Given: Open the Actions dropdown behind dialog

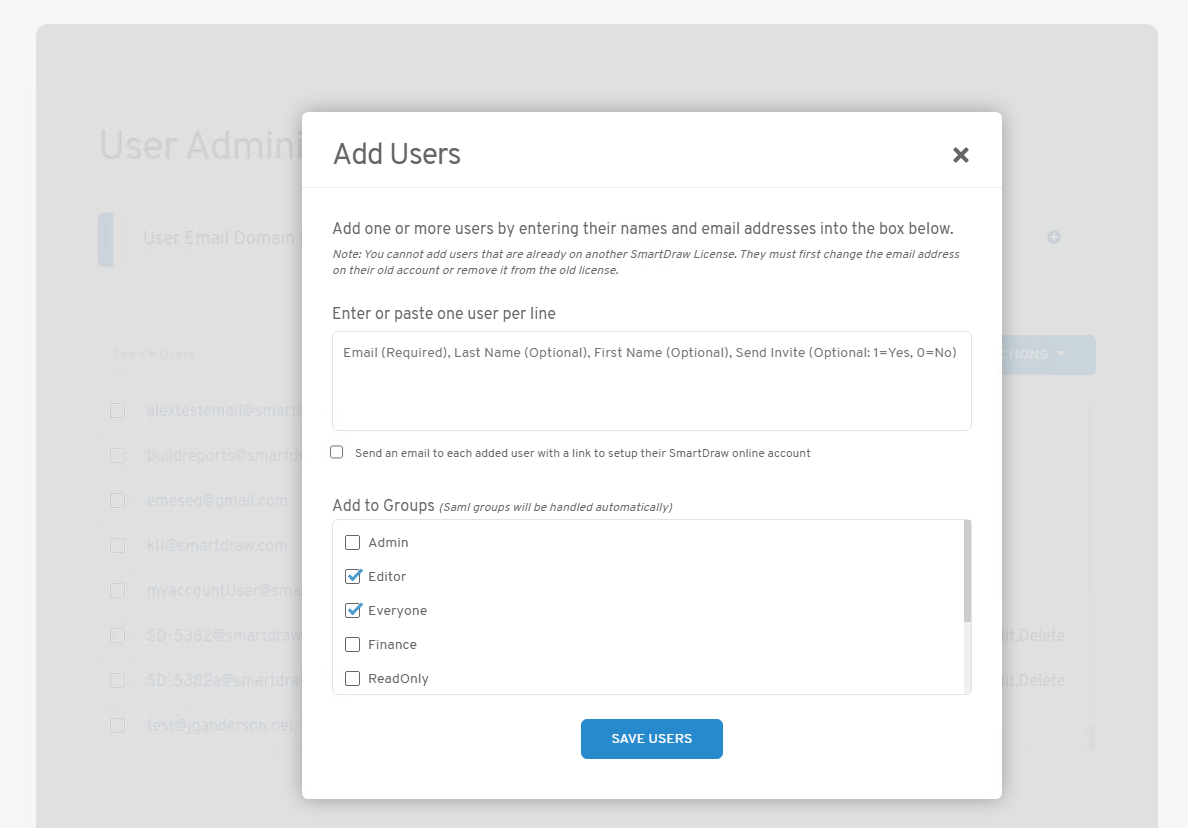Looking at the screenshot, I should tap(1040, 355).
